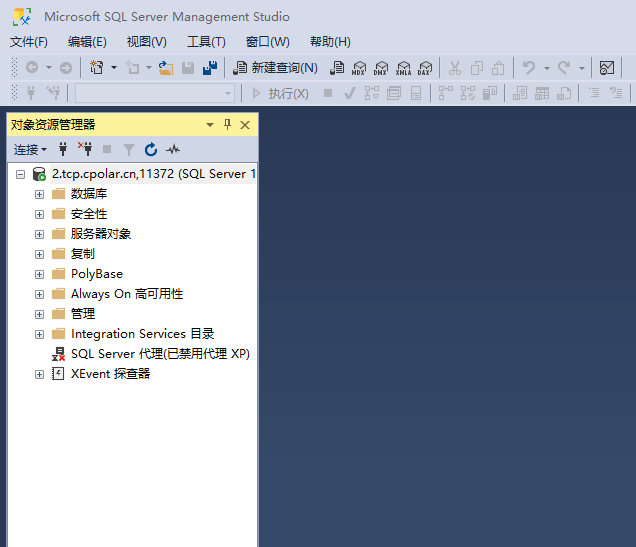Screen dimensions: 636x547
Task: Select the 数据库 tree item
Action: coord(89,194)
